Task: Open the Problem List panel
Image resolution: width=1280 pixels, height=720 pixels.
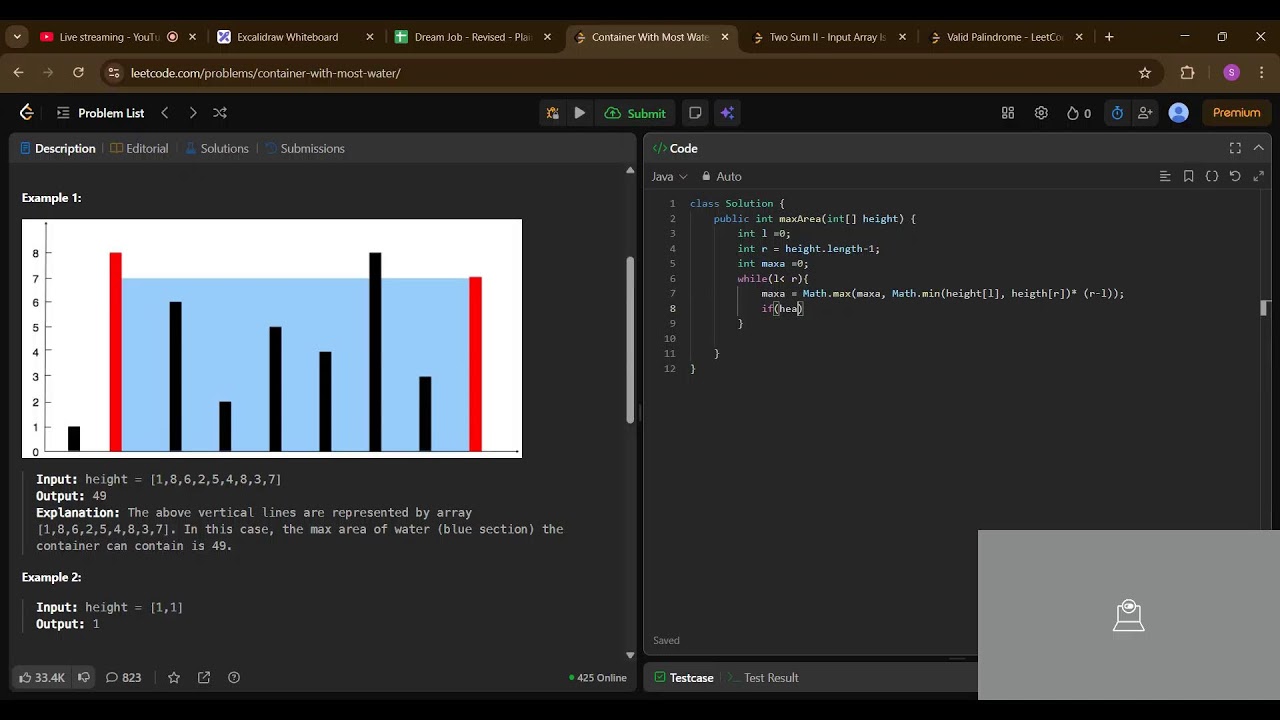Action: [x=100, y=113]
